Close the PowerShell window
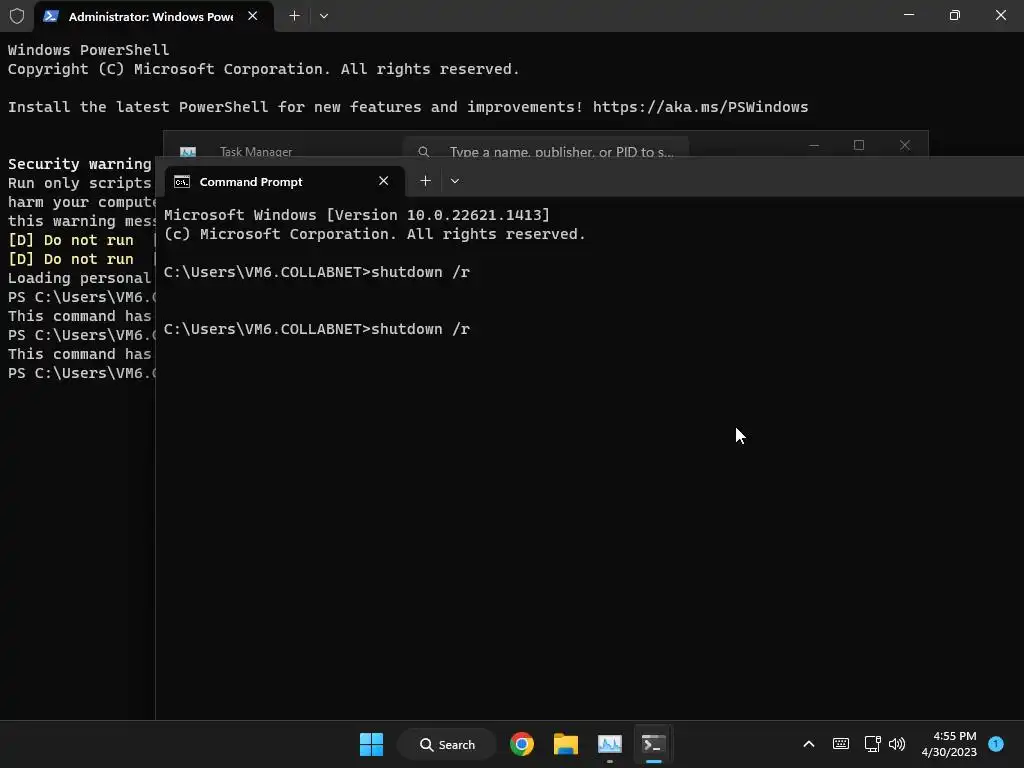 pos(1000,15)
